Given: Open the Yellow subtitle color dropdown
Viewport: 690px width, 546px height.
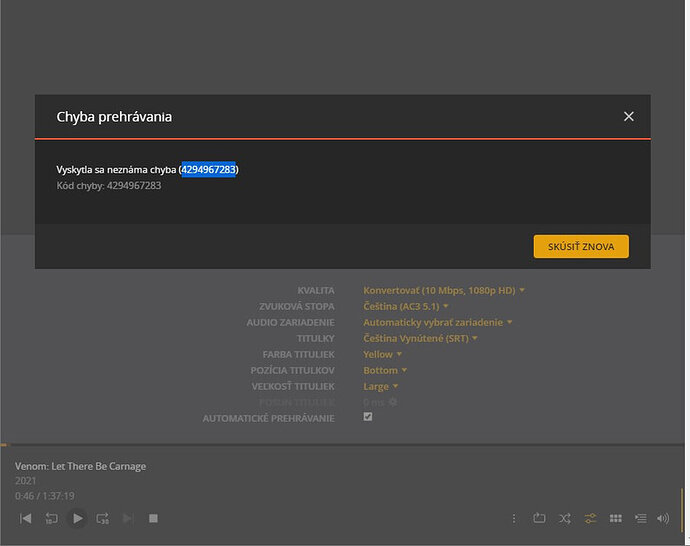Looking at the screenshot, I should pos(382,354).
